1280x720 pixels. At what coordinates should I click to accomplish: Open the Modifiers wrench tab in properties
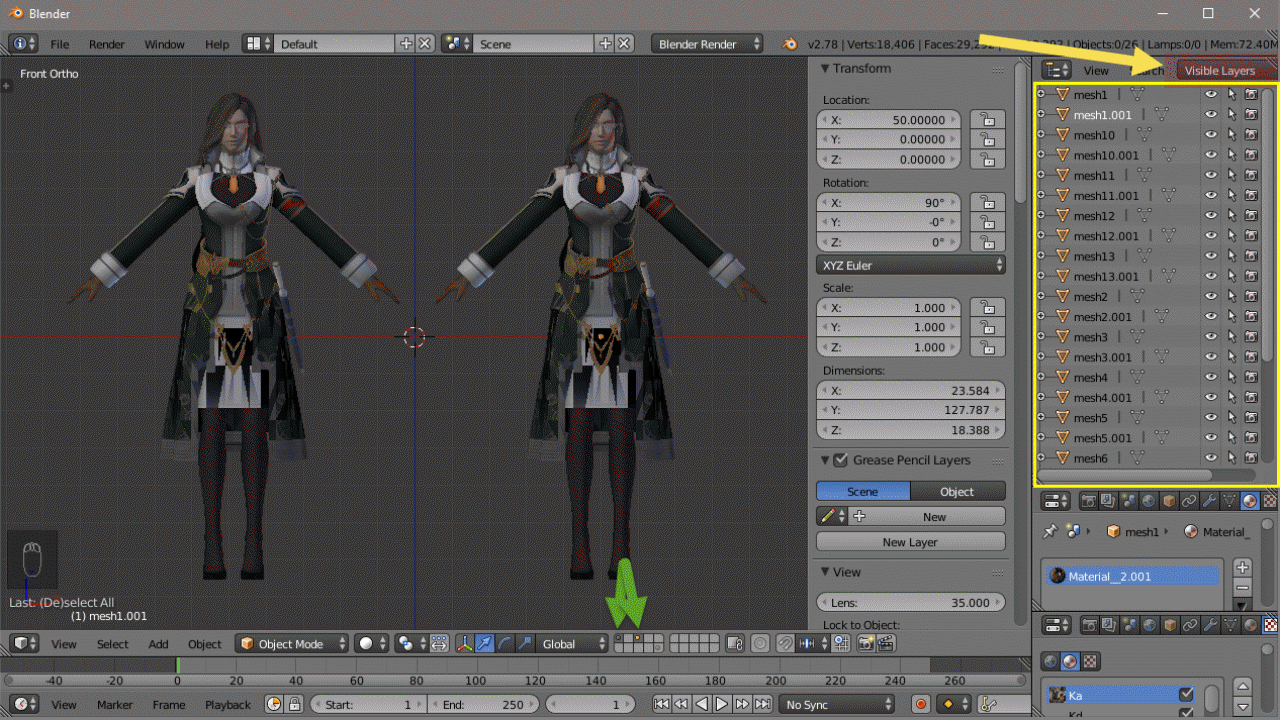point(1209,501)
